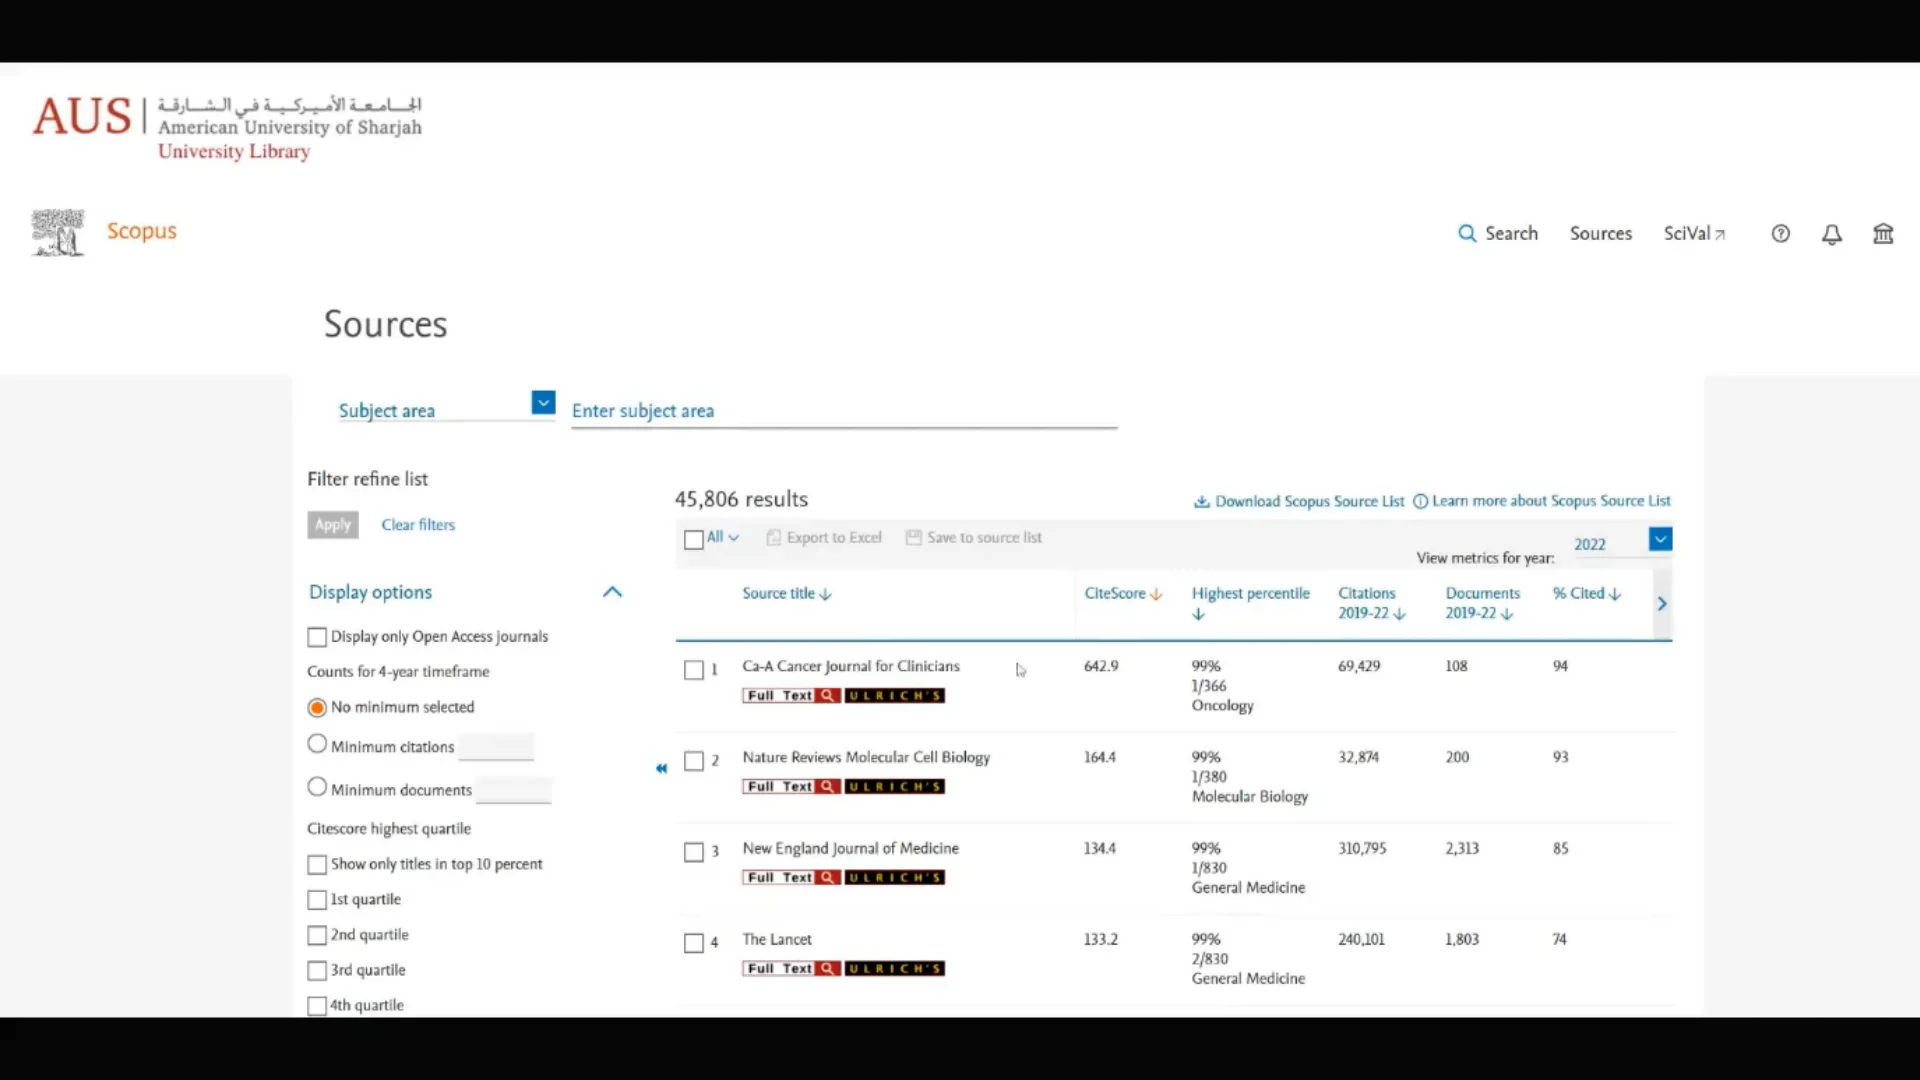Viewport: 1920px width, 1080px height.
Task: Select the Minimum citations radio button
Action: pyautogui.click(x=317, y=744)
